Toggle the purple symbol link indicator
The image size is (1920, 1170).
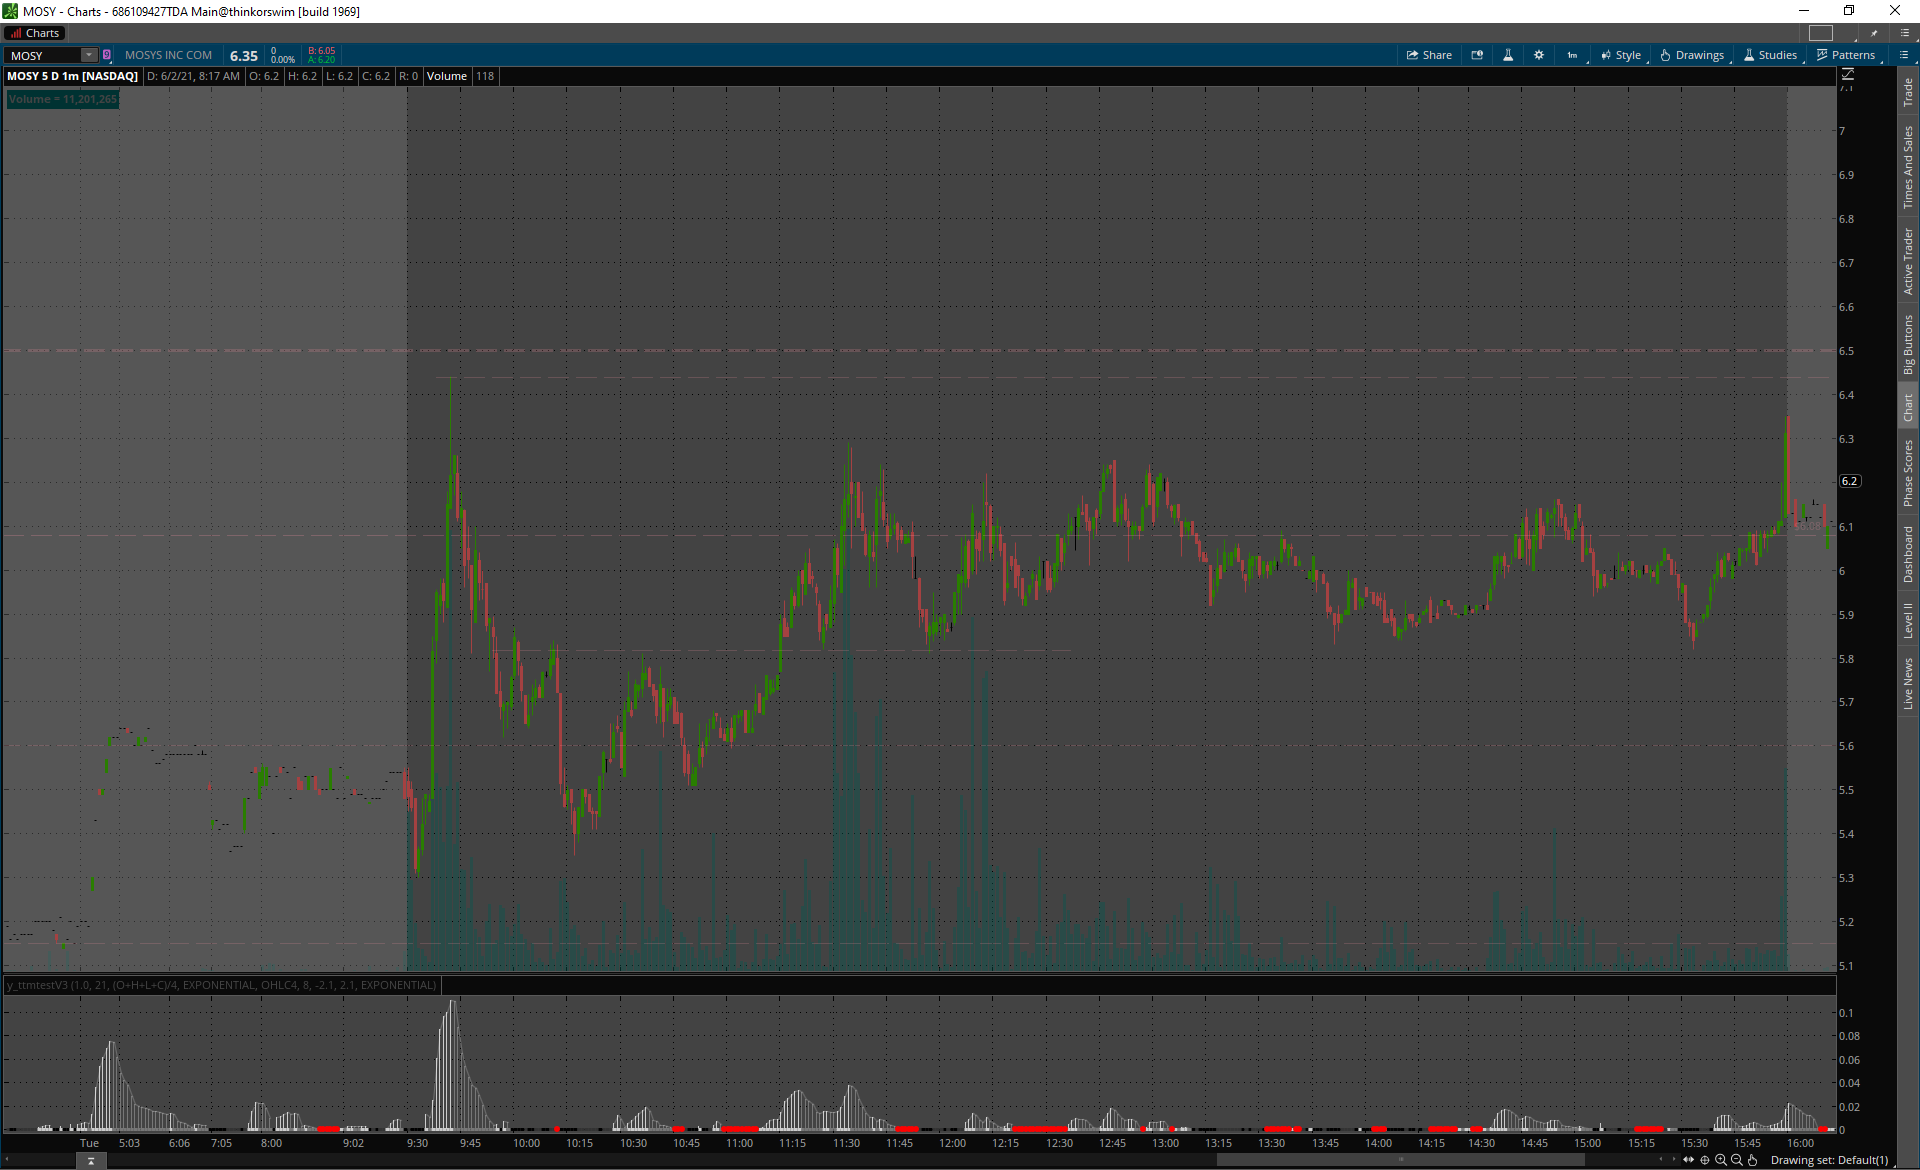tap(107, 55)
